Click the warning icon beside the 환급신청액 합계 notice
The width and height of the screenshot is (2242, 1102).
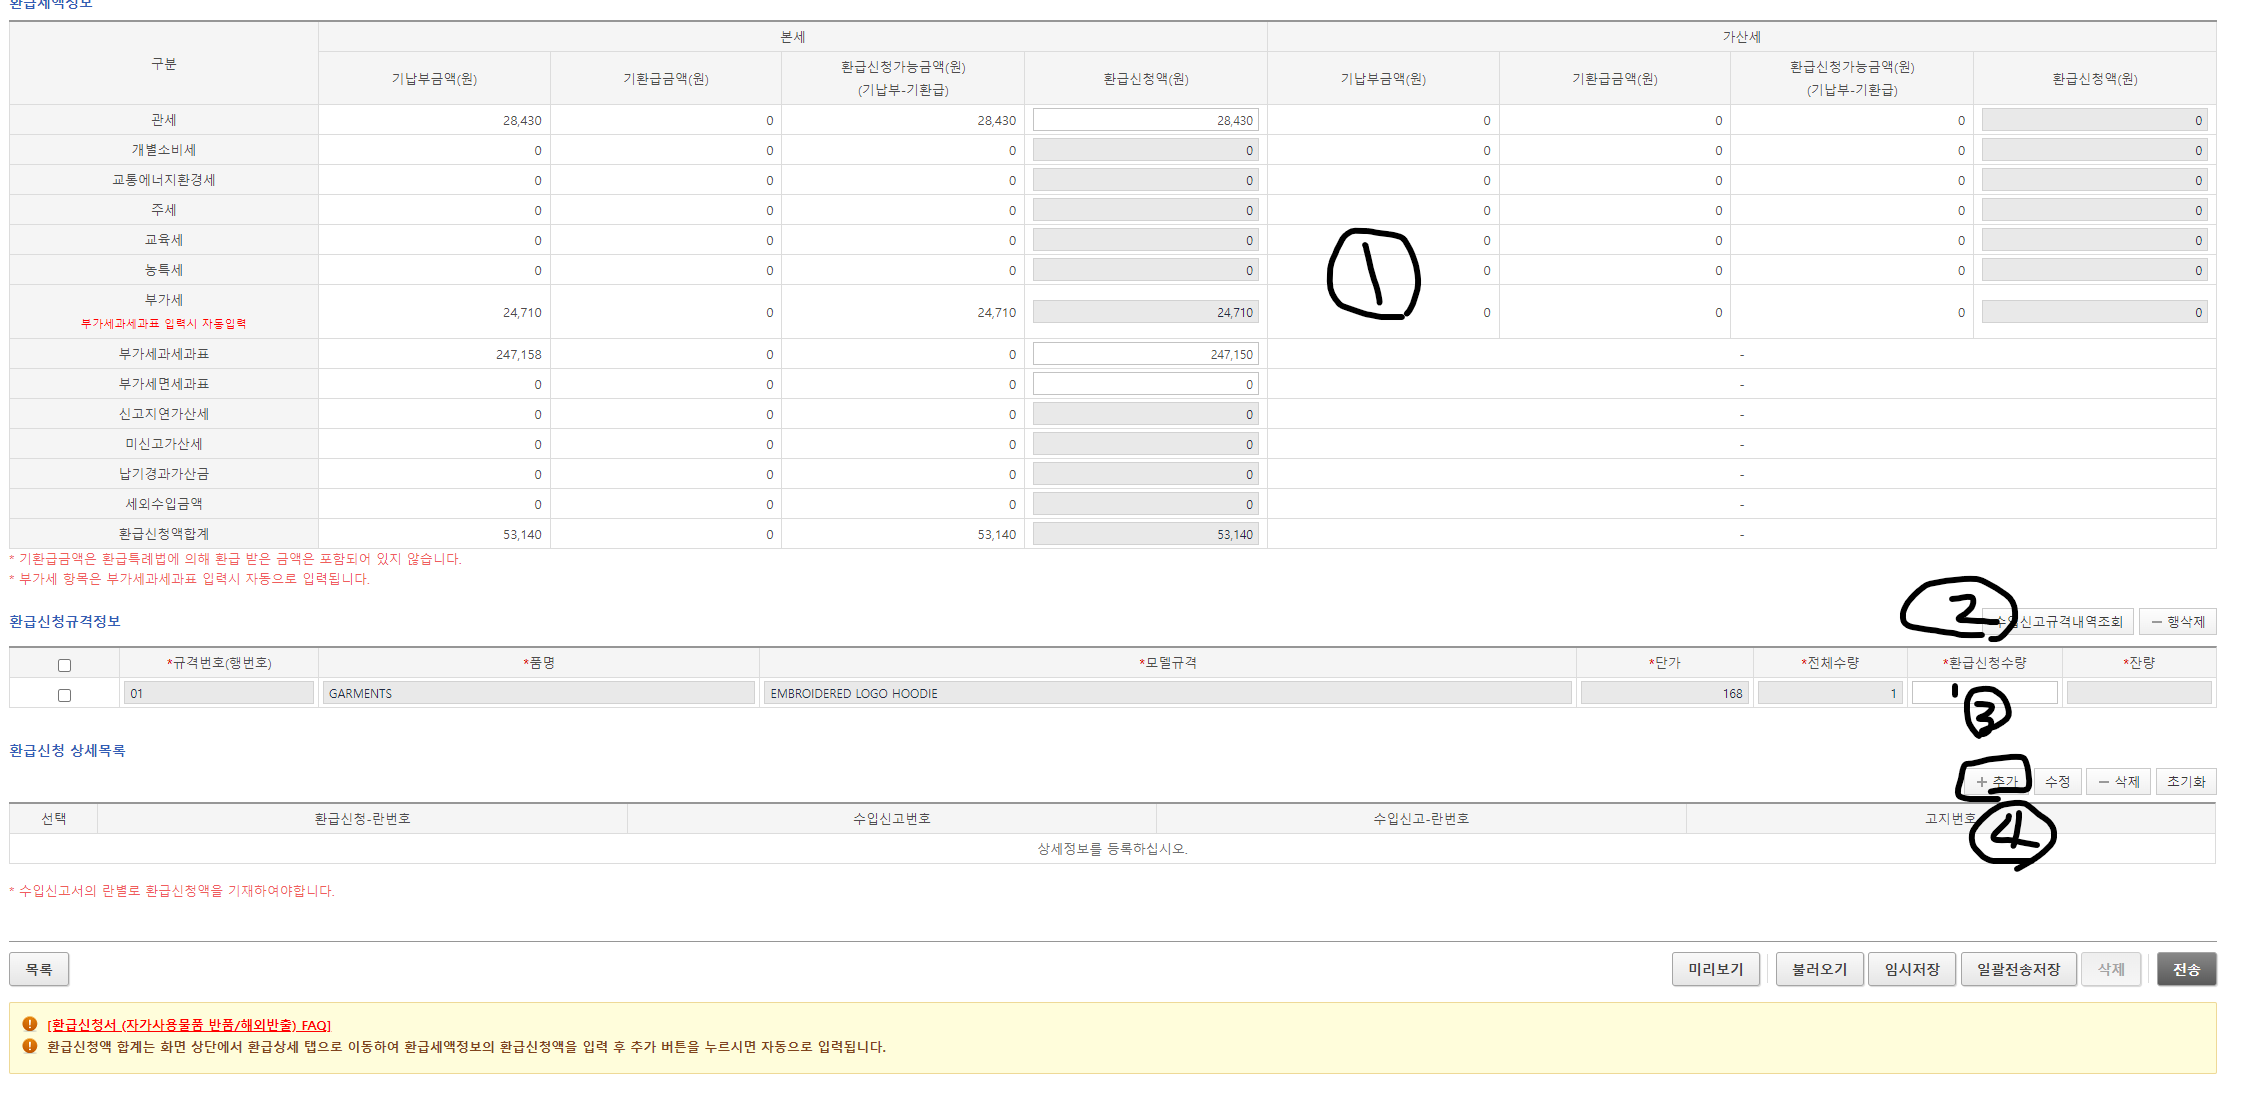[30, 1046]
